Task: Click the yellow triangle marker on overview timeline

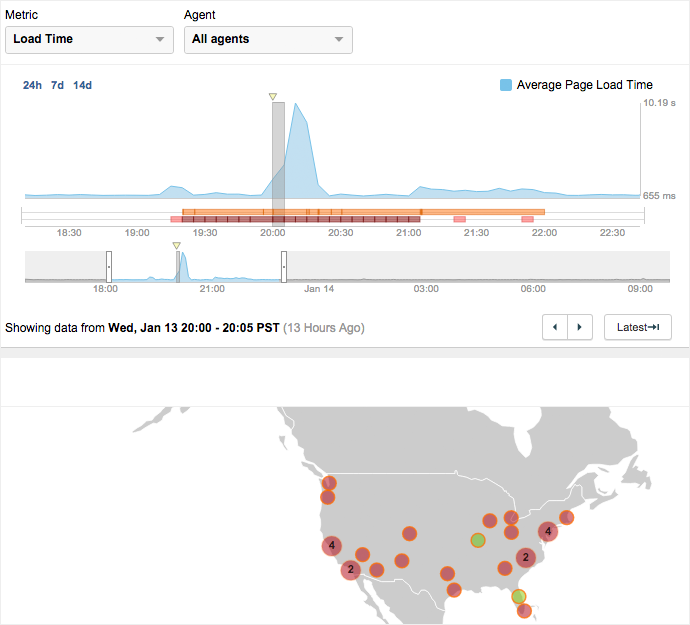Action: 177,245
